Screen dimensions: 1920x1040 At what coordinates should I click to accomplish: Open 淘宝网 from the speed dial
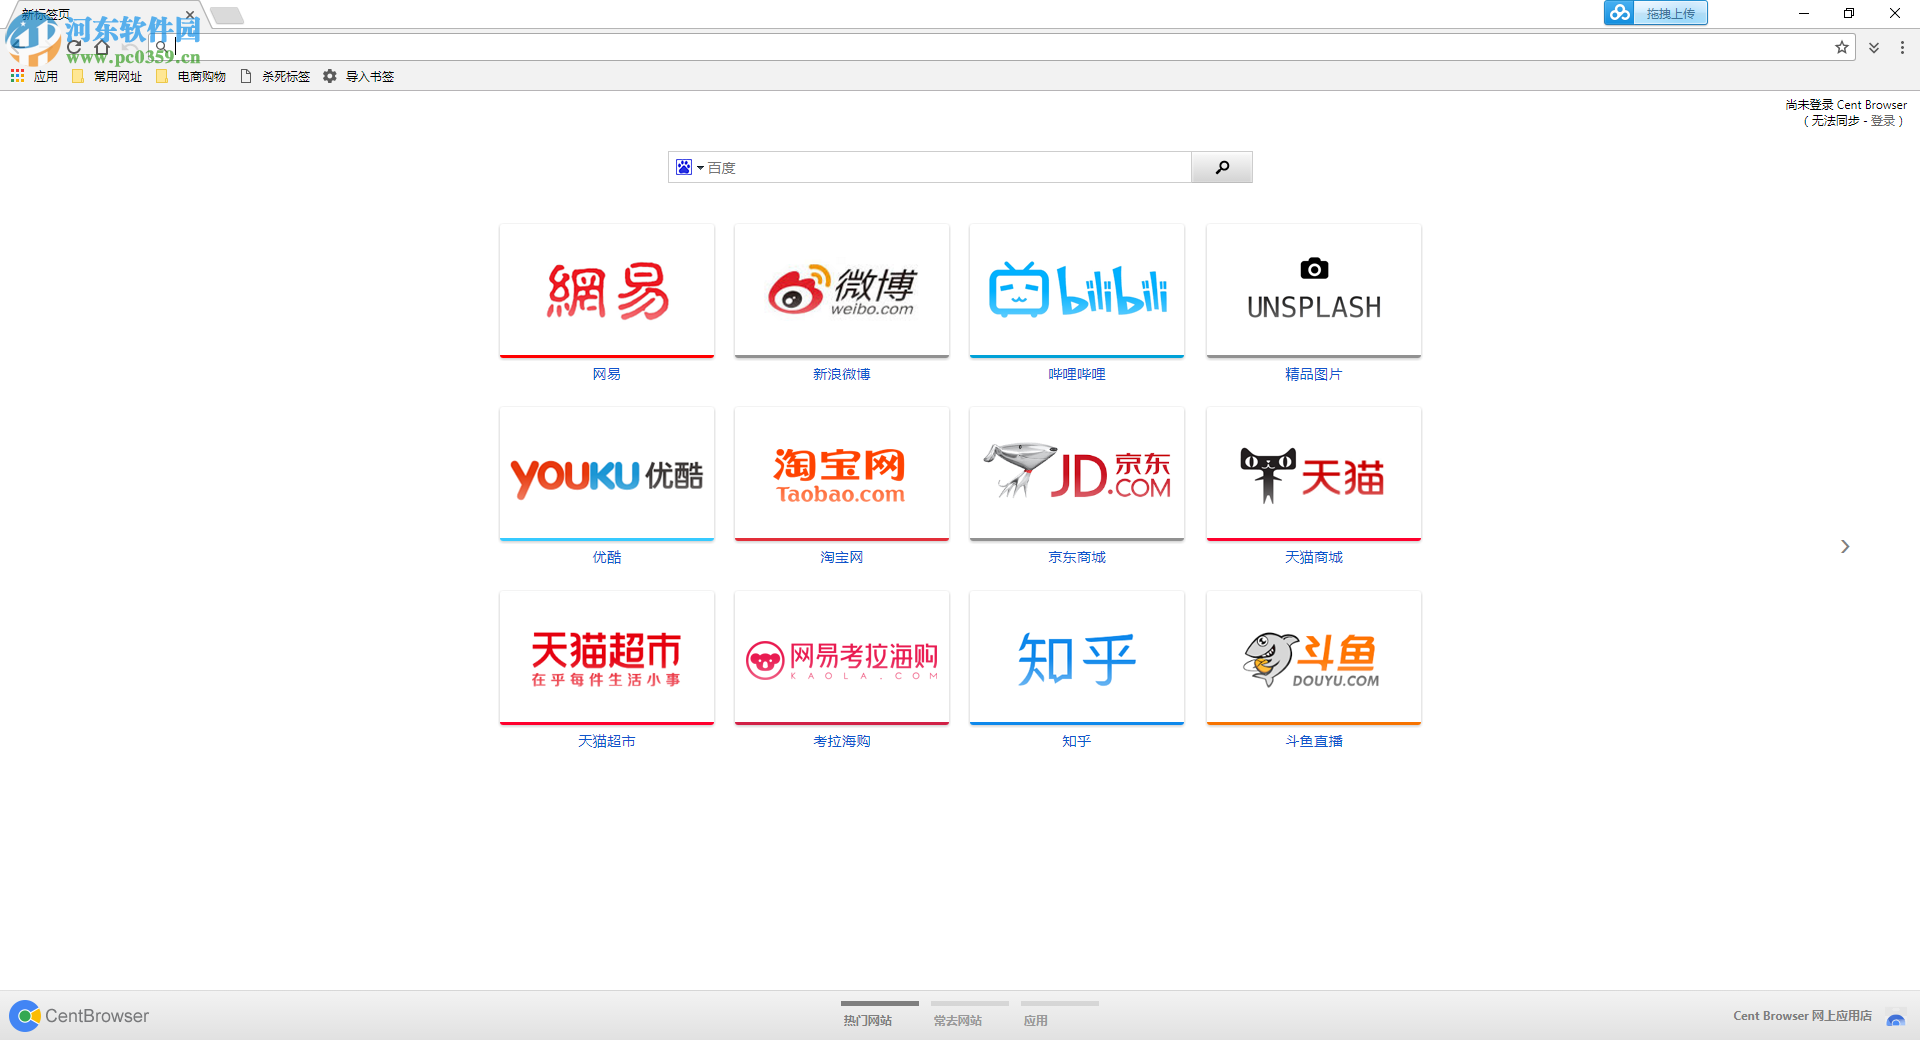point(841,473)
